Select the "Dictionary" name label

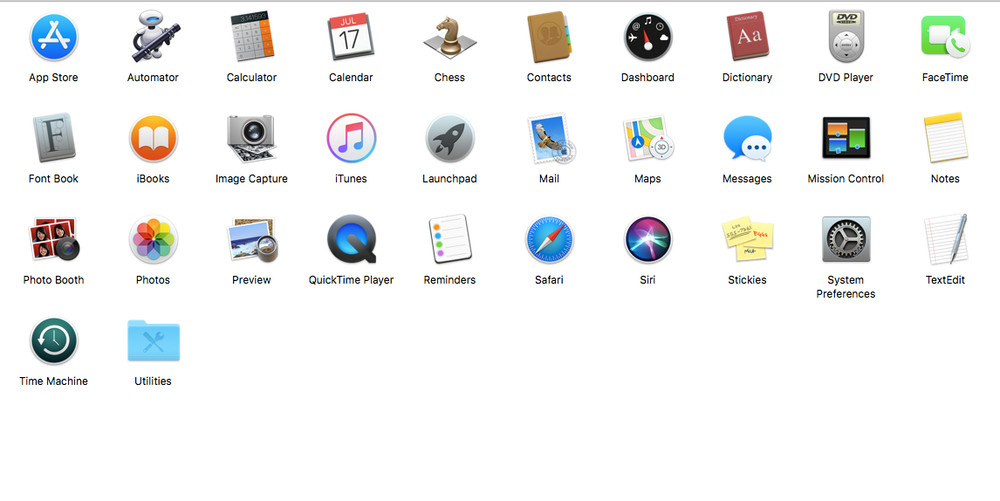coord(747,78)
